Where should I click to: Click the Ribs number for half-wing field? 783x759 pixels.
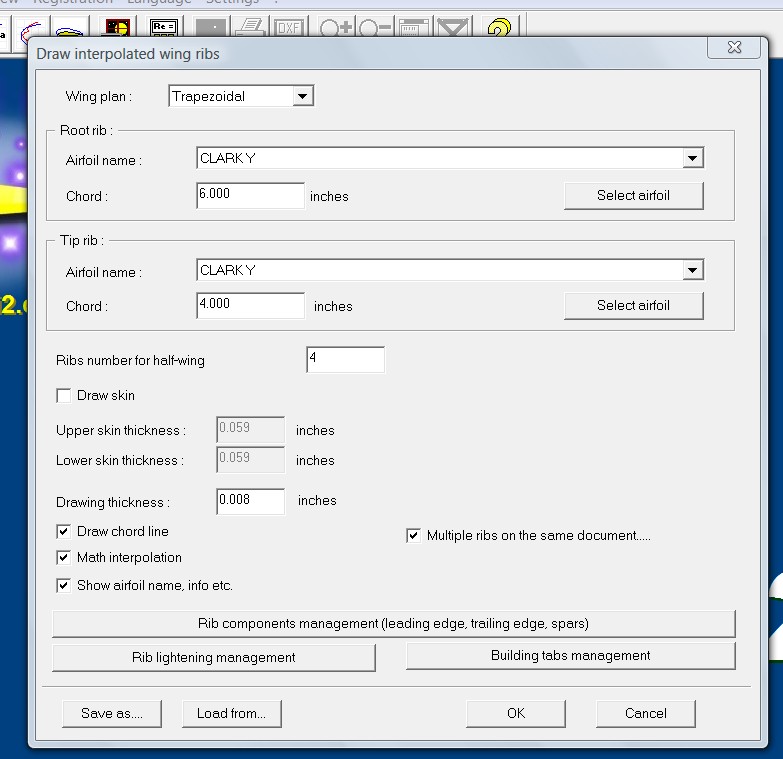(x=344, y=359)
